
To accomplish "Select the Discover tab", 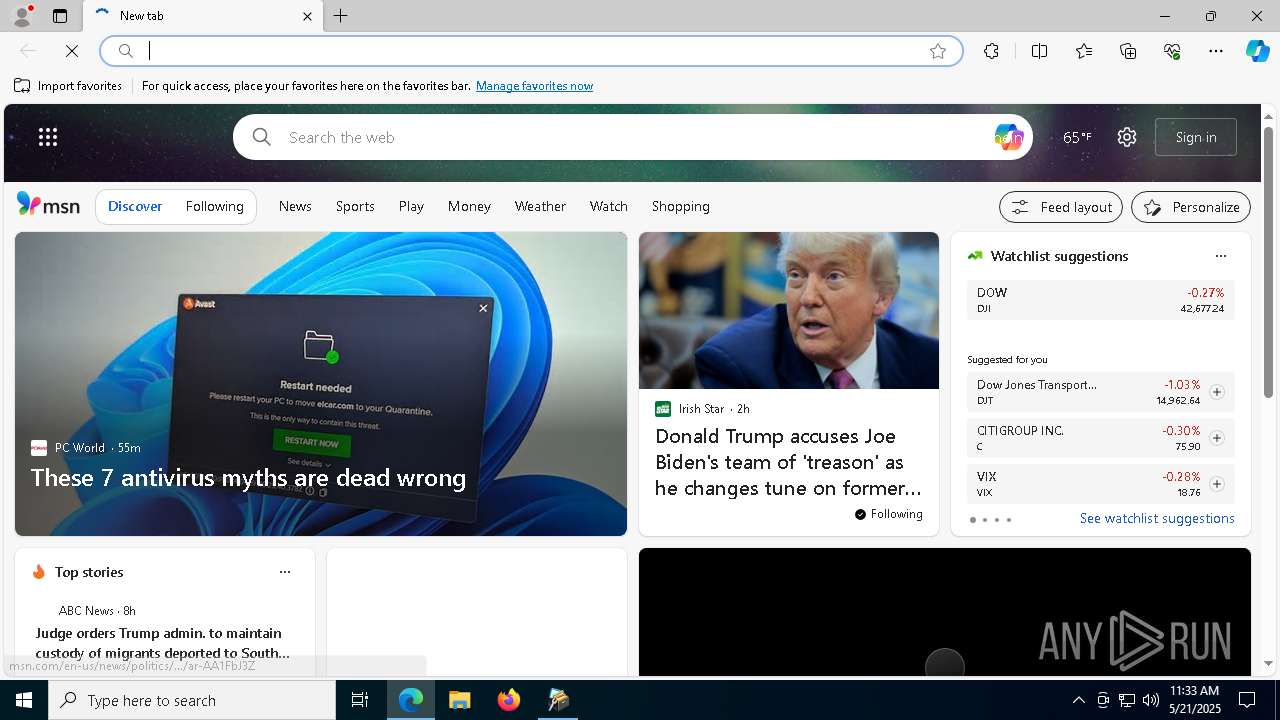I will pyautogui.click(x=135, y=206).
